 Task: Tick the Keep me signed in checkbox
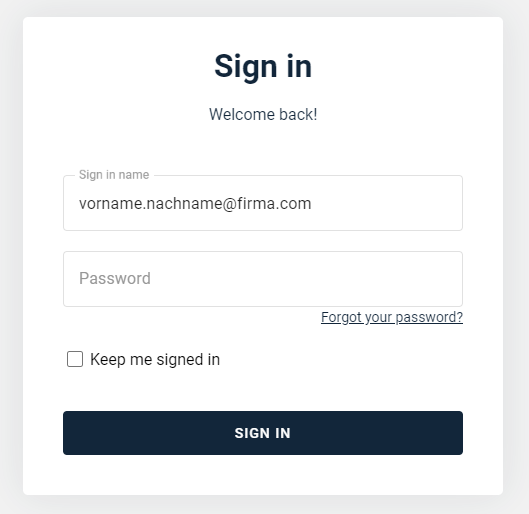point(75,359)
